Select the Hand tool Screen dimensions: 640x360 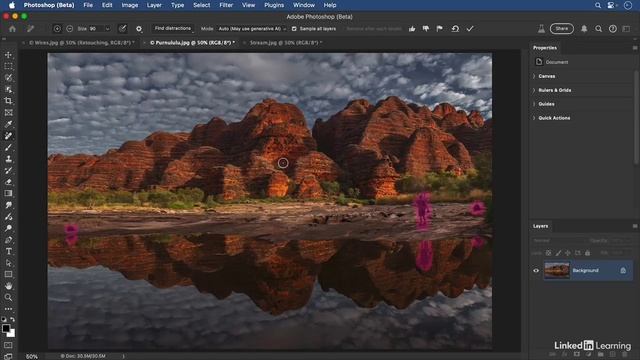[x=8, y=286]
